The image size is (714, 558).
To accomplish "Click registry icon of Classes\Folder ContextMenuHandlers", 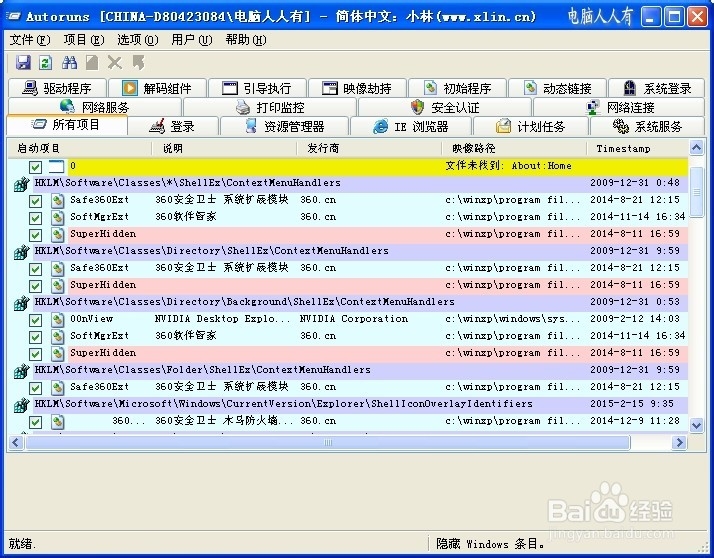I will [21, 371].
